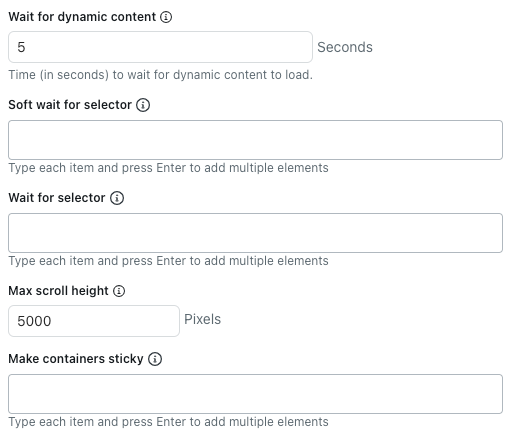Click the "Wait for dynamic content" label
The height and width of the screenshot is (443, 513).
point(82,17)
